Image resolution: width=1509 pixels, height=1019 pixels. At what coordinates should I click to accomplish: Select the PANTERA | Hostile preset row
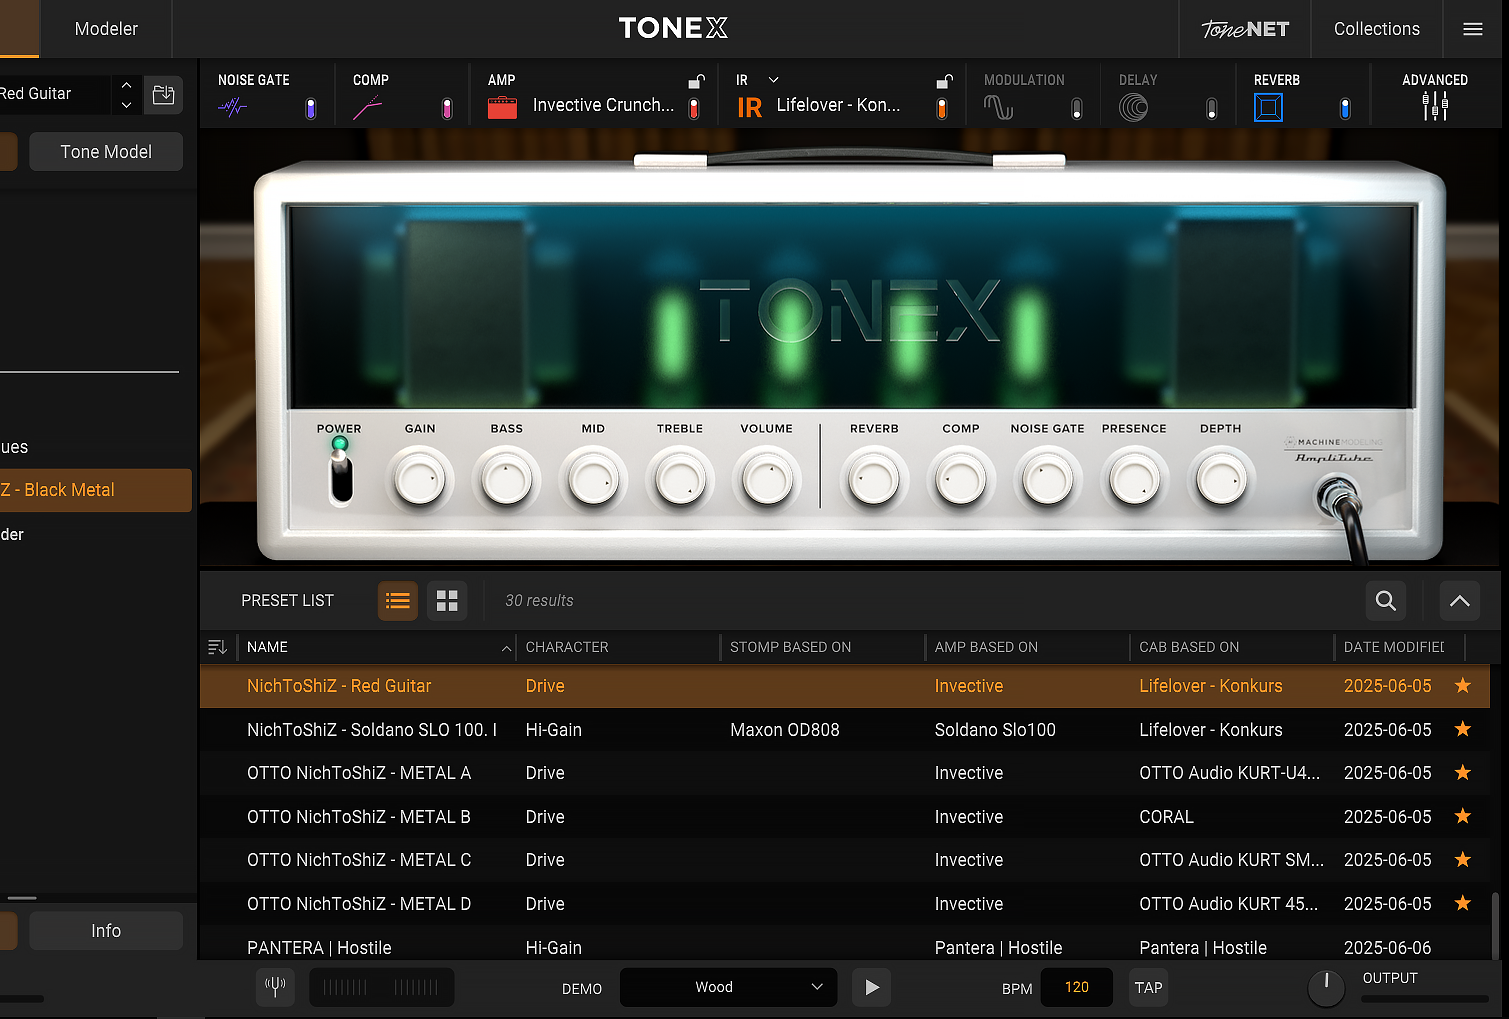click(845, 947)
